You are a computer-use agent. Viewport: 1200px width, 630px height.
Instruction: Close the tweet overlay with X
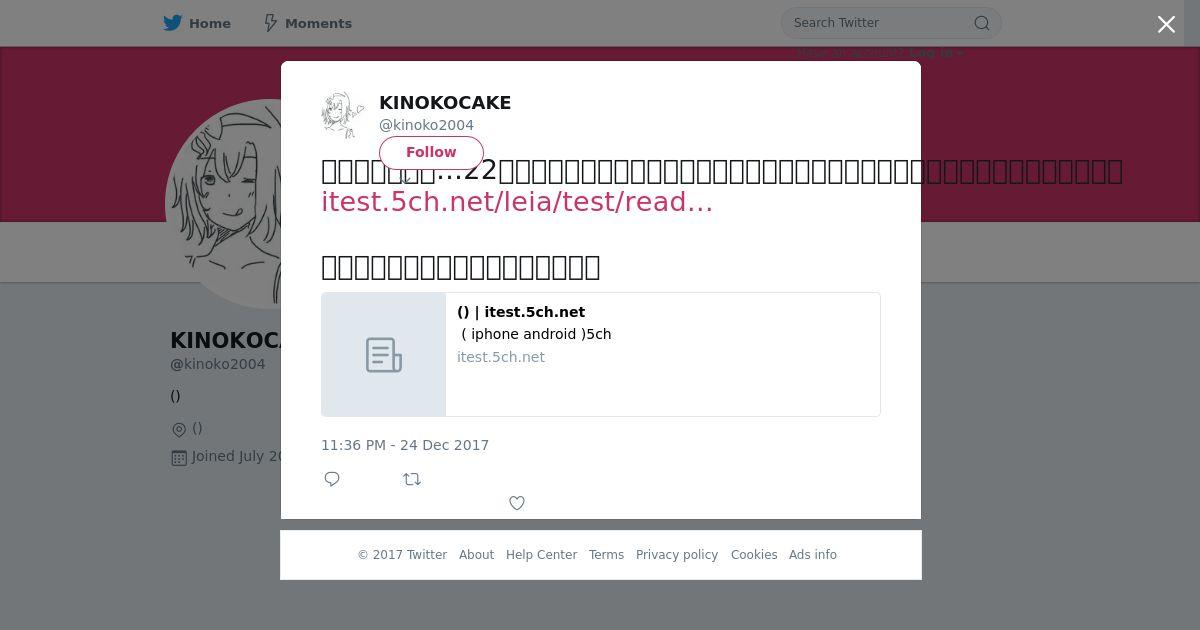(1166, 24)
